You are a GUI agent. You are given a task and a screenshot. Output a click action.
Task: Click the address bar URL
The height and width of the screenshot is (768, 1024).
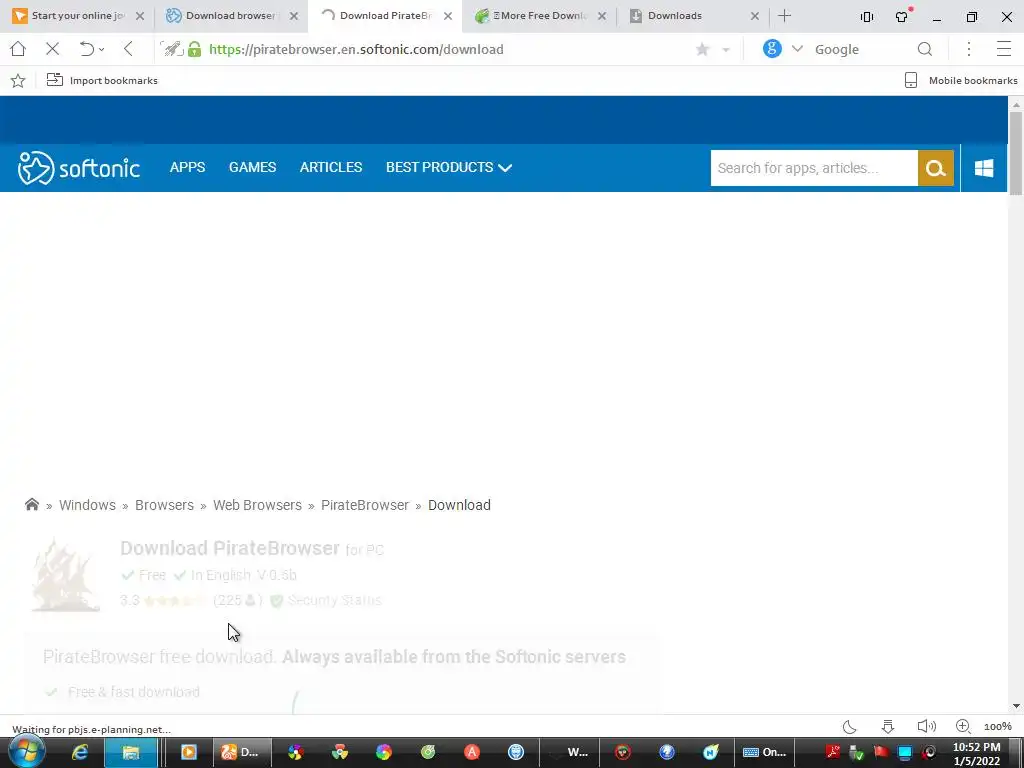[x=356, y=49]
